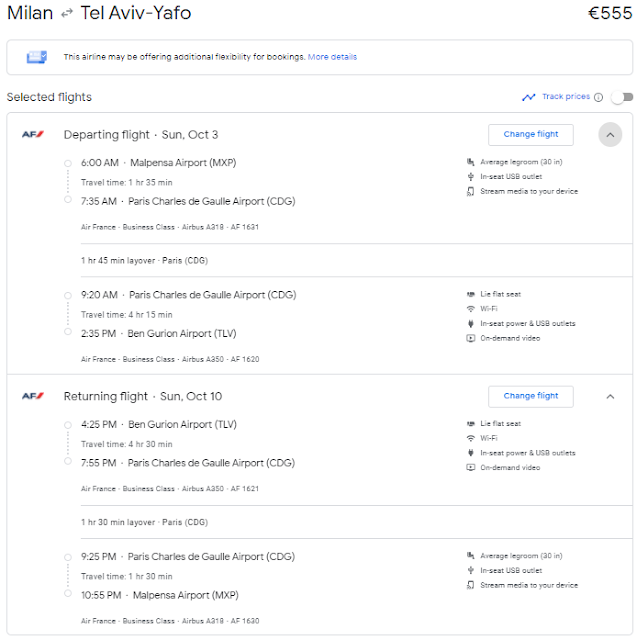Click the 9:20 AM Paris Charles de Gaulle departure

tap(189, 295)
